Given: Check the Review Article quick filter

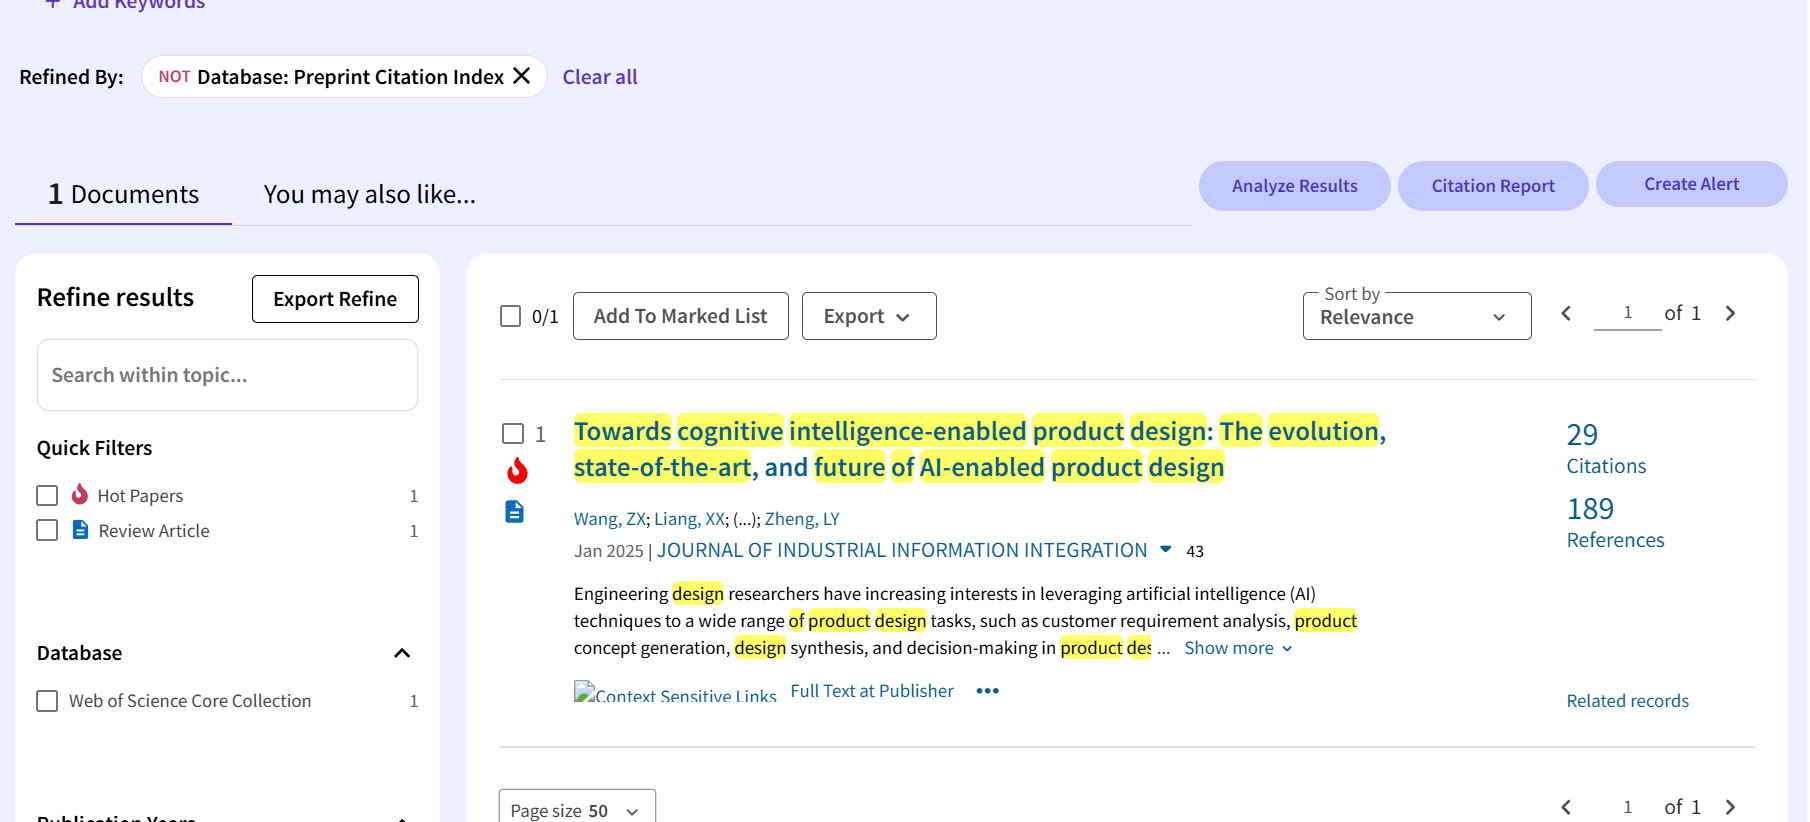Looking at the screenshot, I should coord(47,531).
